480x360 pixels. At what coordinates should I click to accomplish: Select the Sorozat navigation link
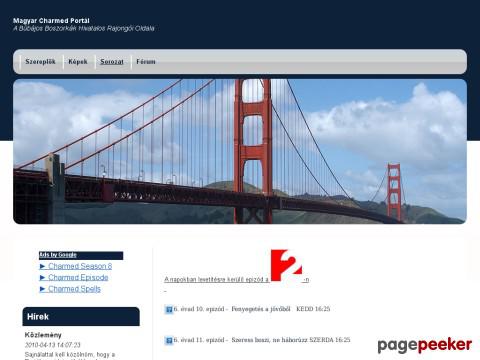[x=112, y=62]
